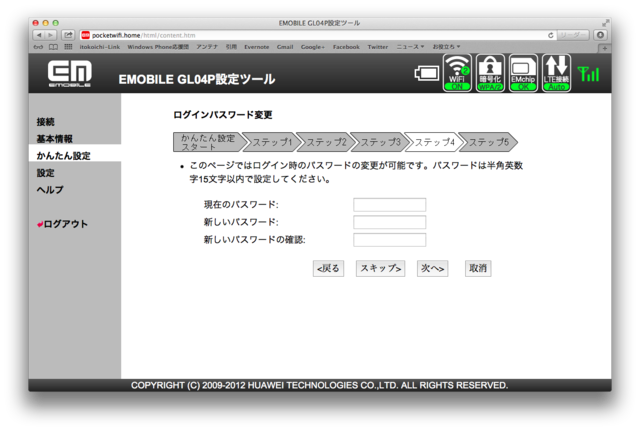Select 接続 in the sidebar
The image size is (640, 431).
45,122
